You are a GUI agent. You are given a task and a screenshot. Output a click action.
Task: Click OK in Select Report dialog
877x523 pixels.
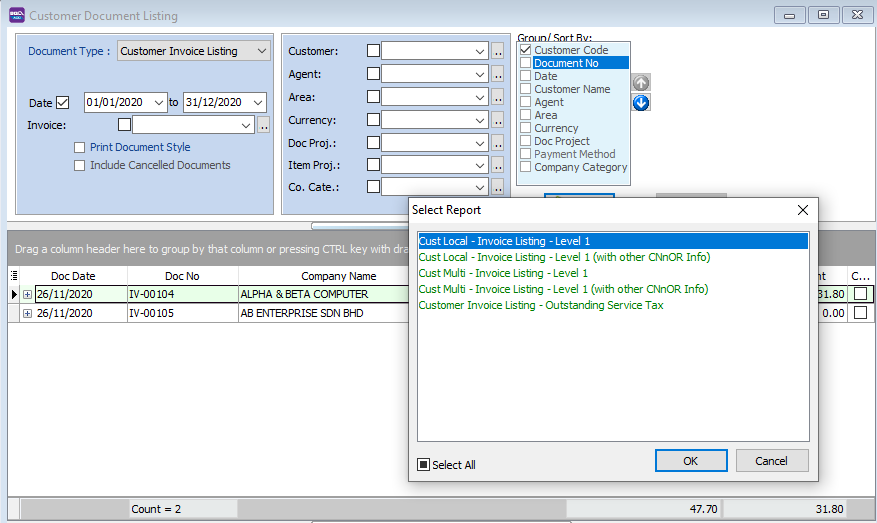[x=690, y=461]
